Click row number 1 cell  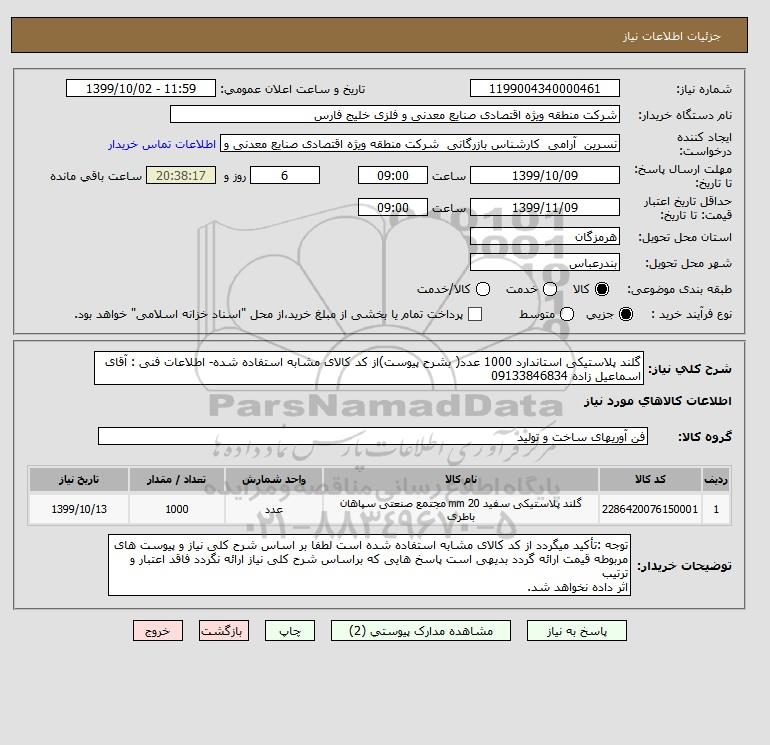(716, 509)
